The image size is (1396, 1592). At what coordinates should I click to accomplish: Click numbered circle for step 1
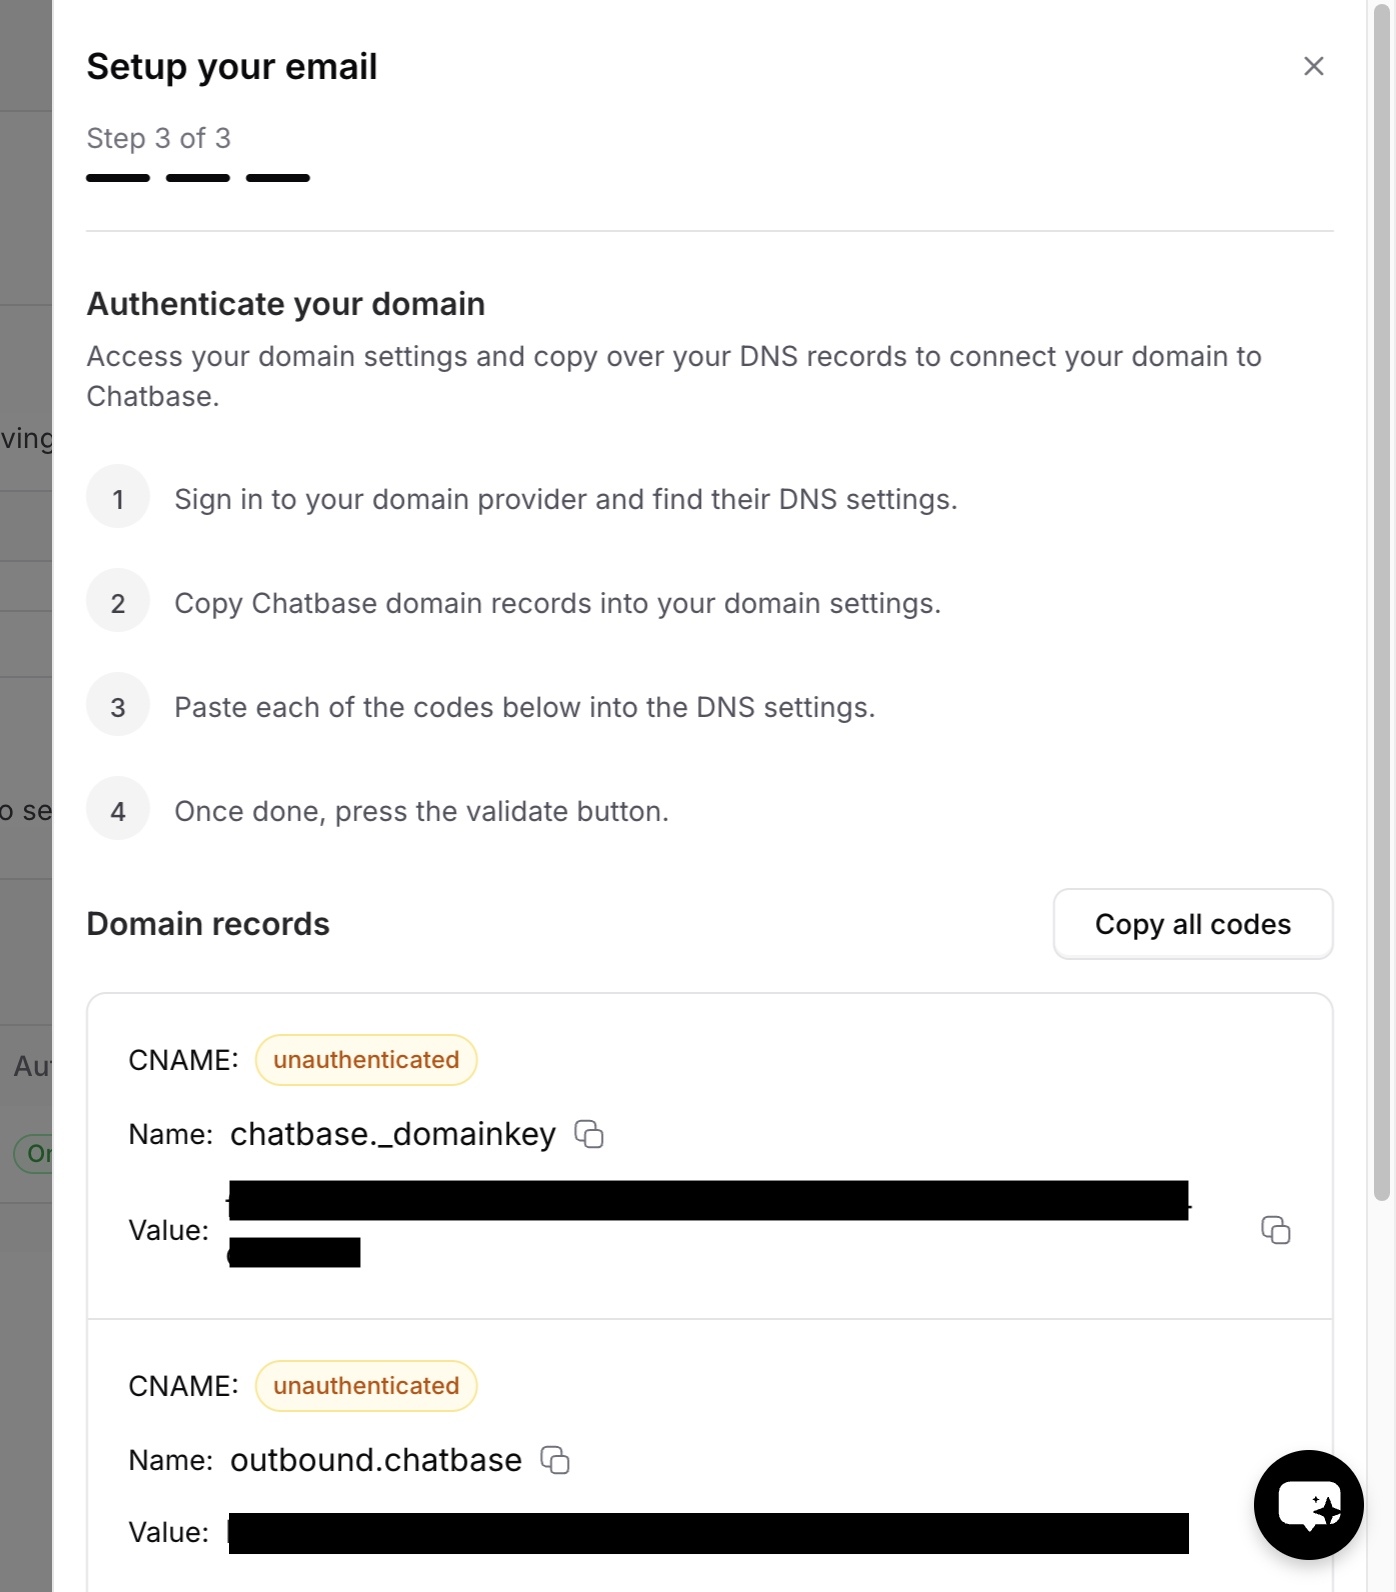pos(118,497)
